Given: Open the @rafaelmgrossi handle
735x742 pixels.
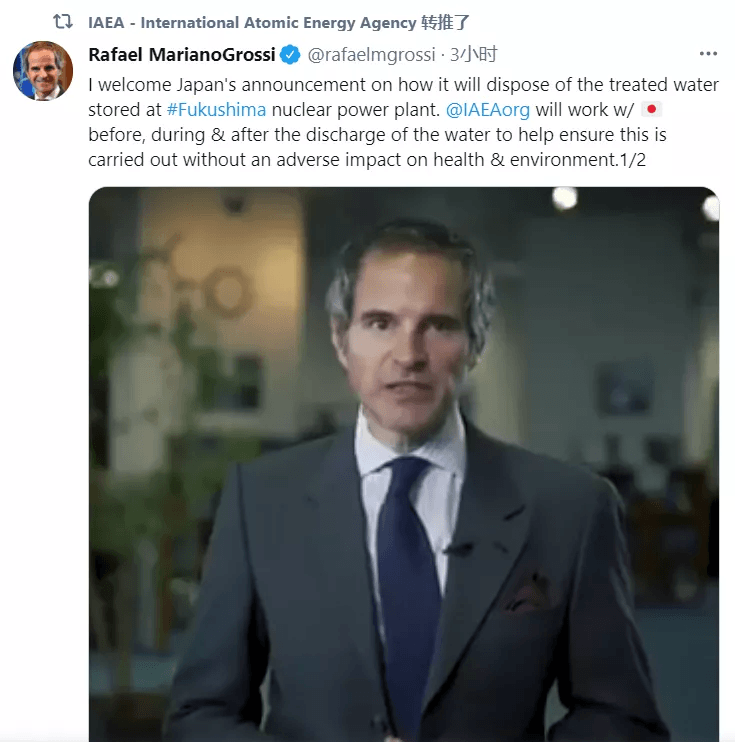Looking at the screenshot, I should tap(371, 55).
